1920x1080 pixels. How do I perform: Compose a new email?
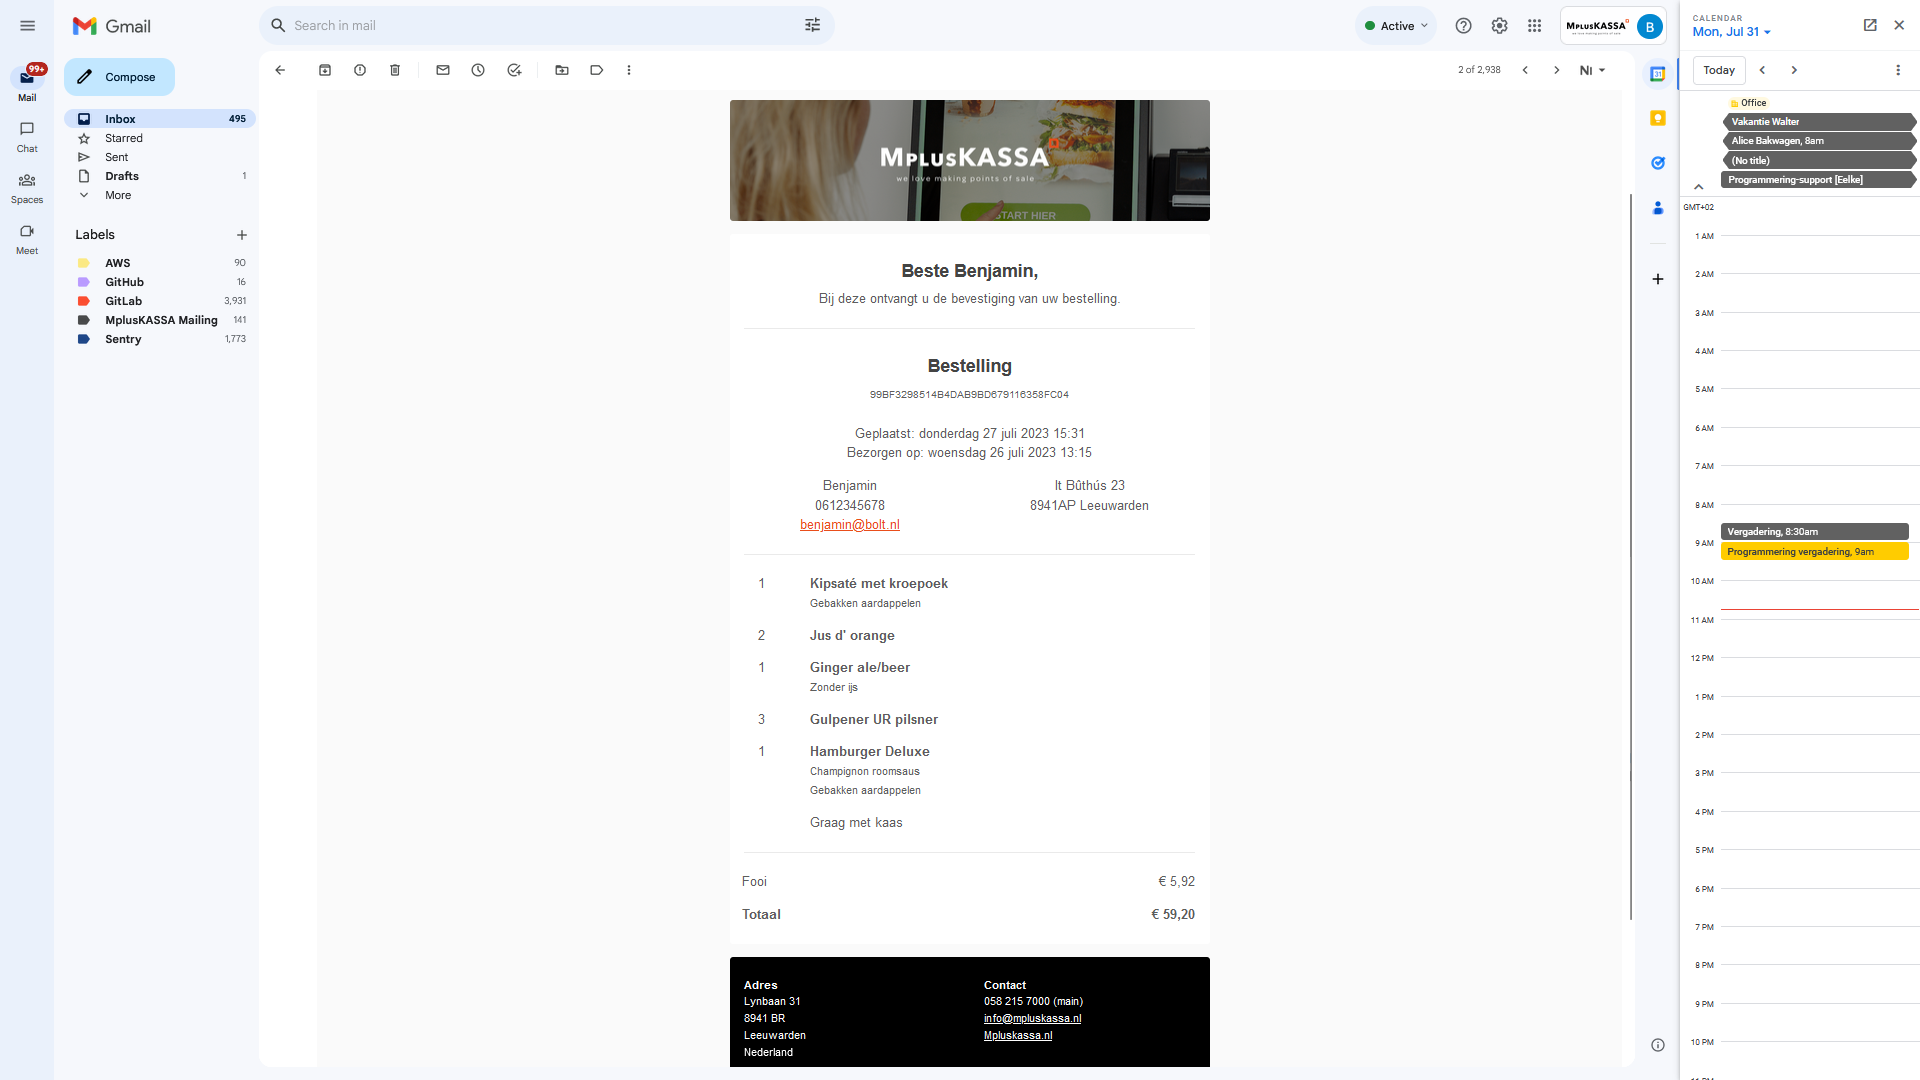point(119,77)
